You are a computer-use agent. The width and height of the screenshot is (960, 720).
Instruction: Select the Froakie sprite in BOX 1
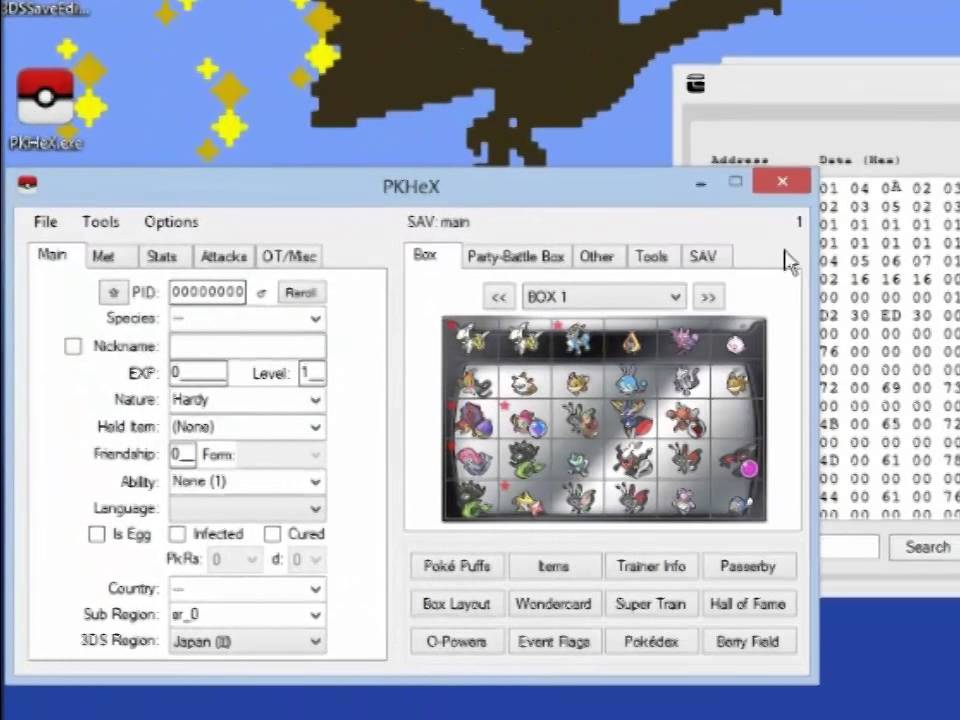pos(577,462)
